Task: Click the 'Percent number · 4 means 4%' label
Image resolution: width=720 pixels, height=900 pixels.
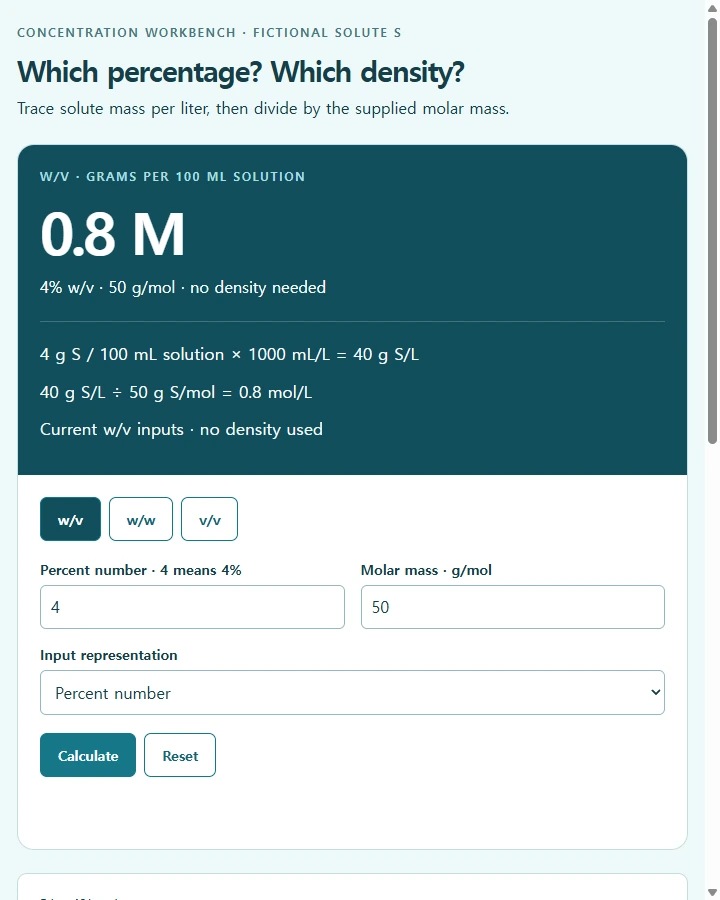Action: pyautogui.click(x=141, y=570)
